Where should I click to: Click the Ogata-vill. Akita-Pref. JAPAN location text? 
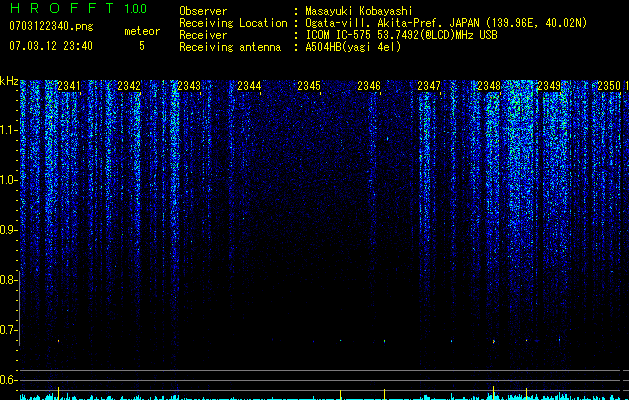coord(446,23)
